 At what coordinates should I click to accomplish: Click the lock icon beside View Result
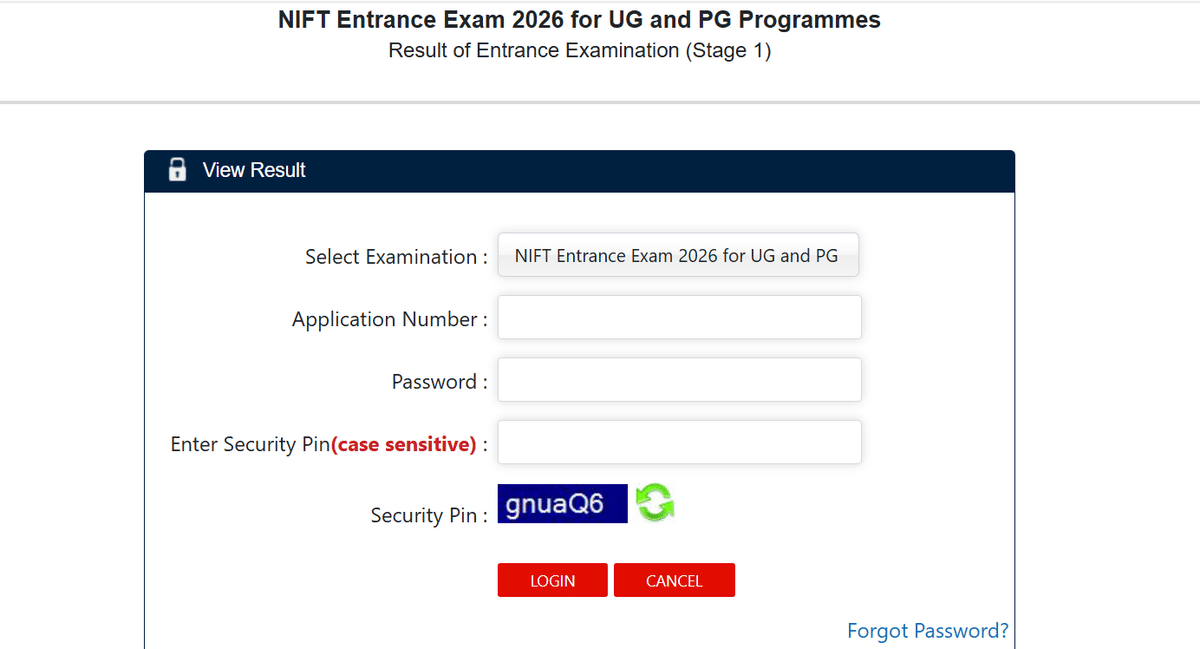177,169
